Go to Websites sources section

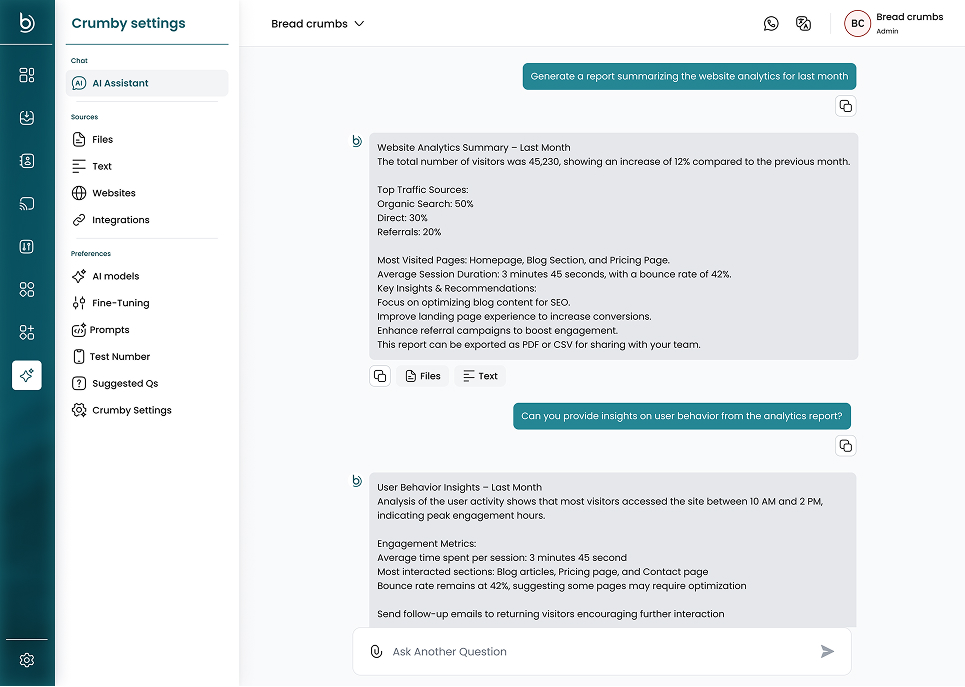click(113, 193)
